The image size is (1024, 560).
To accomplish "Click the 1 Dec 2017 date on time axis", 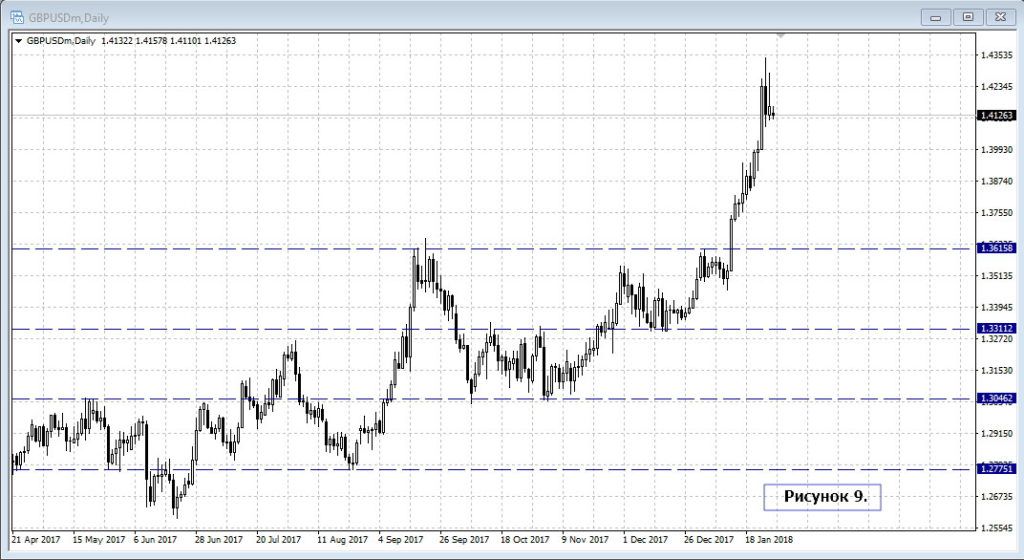I will 646,540.
